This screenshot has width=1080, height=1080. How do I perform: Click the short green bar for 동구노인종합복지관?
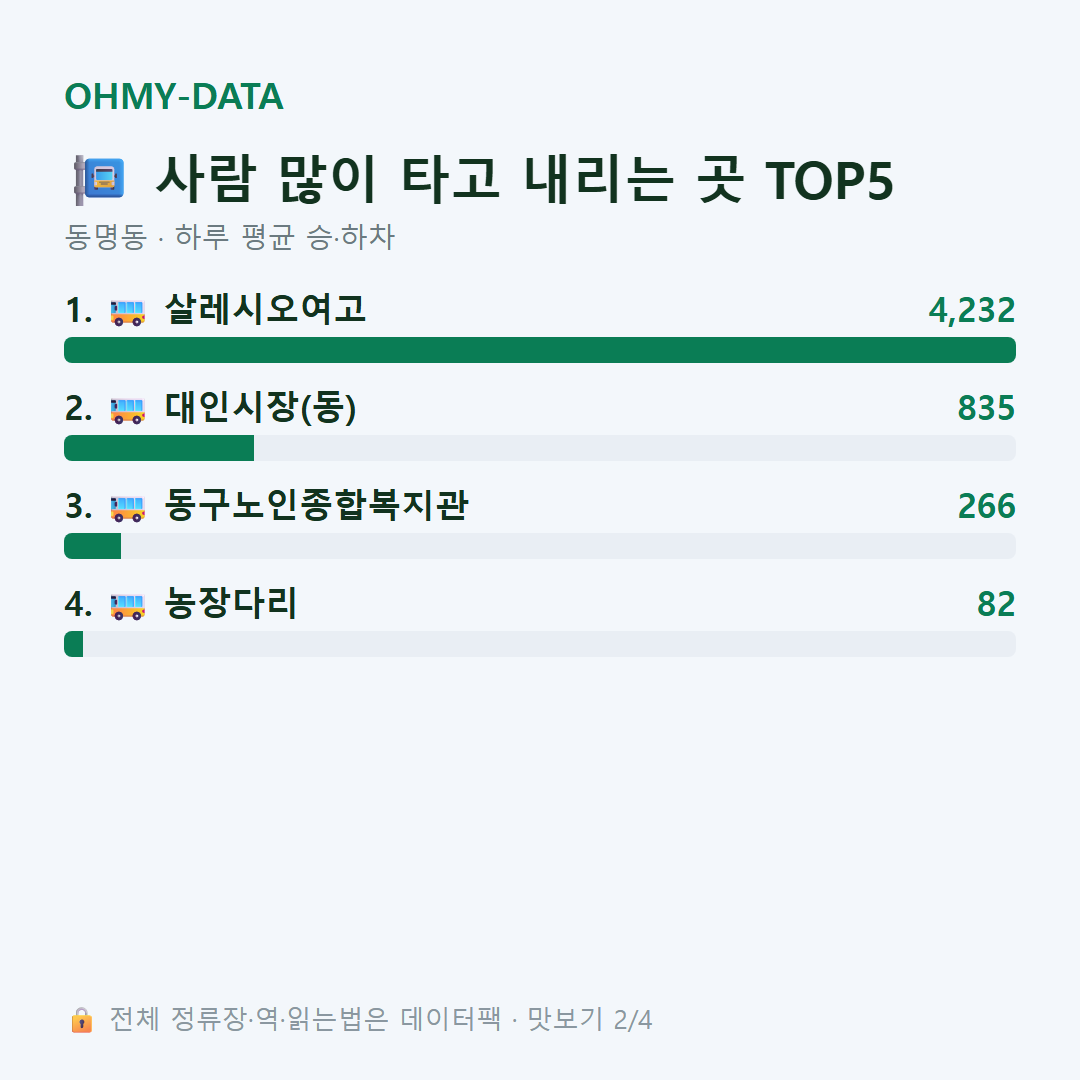[x=92, y=546]
